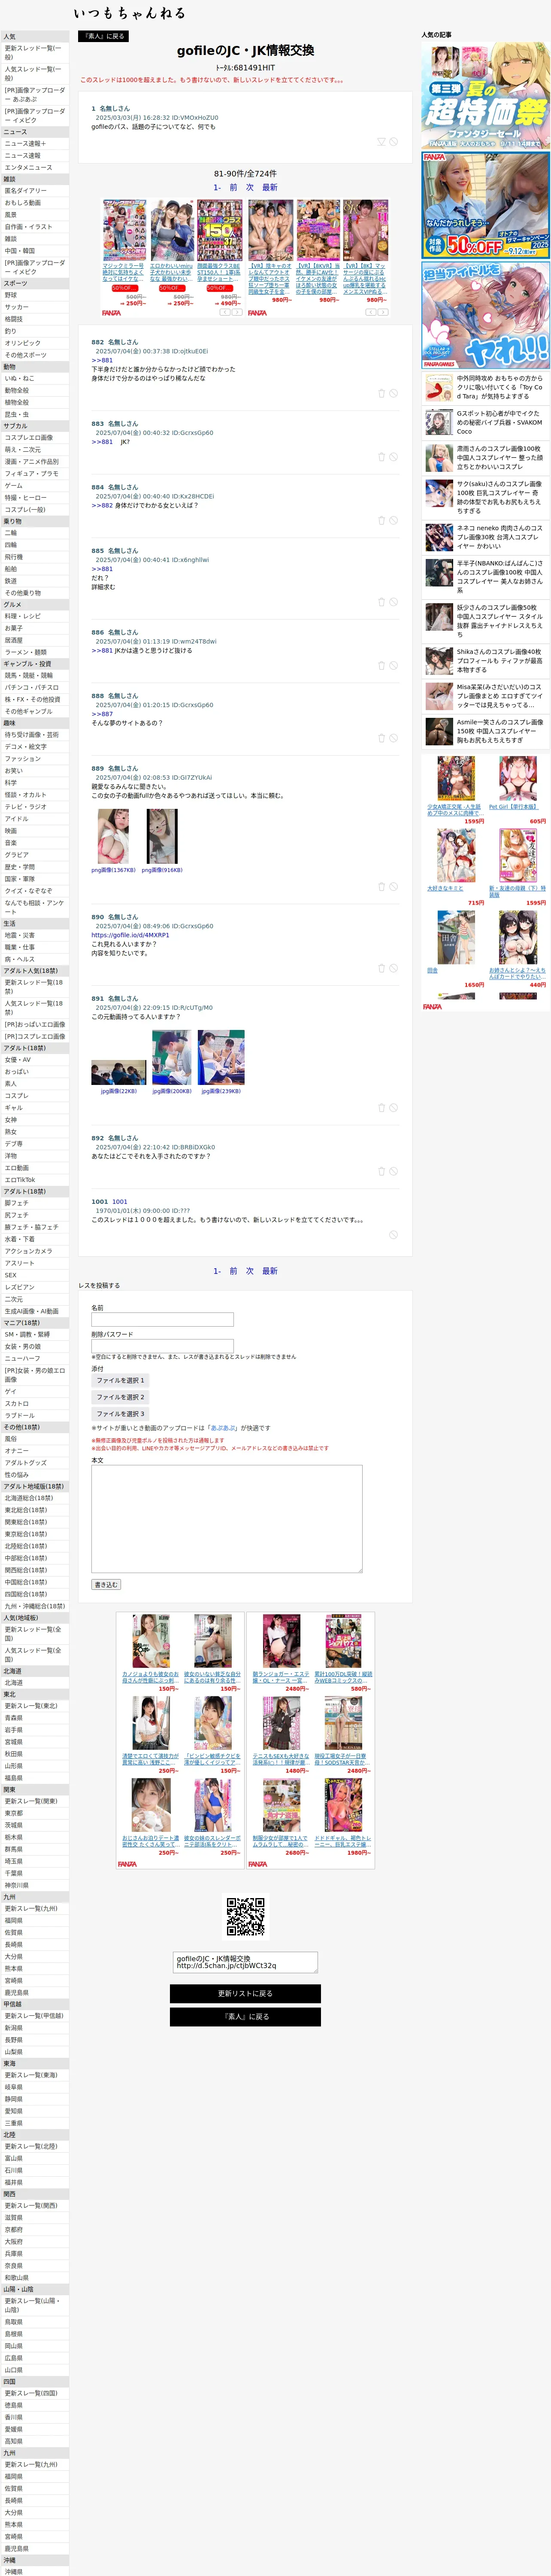Click the report circle icon on post 891

(x=394, y=1107)
